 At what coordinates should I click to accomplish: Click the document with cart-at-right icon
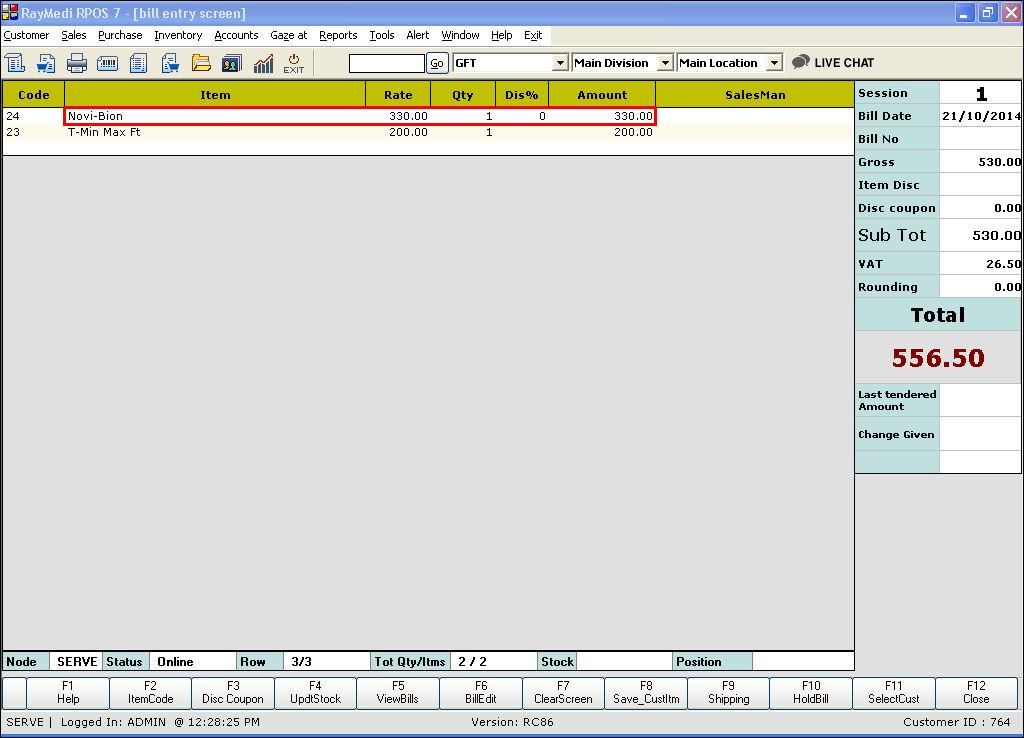tap(170, 63)
